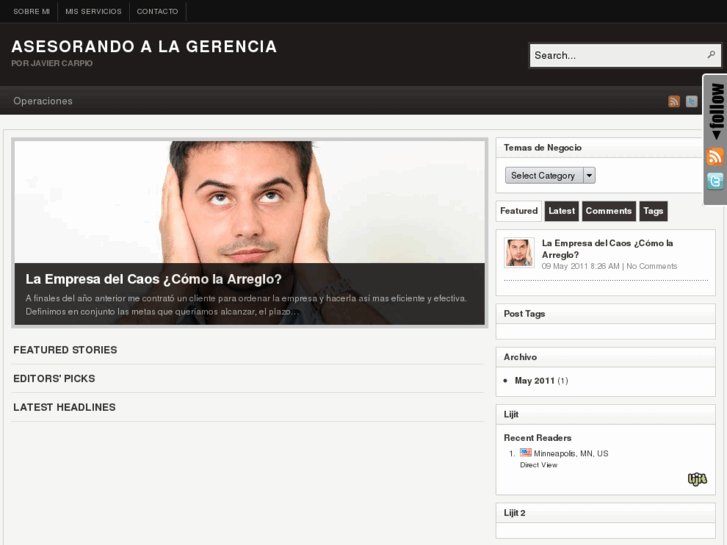Open sidebar post La Empresa del Caos

pos(607,249)
